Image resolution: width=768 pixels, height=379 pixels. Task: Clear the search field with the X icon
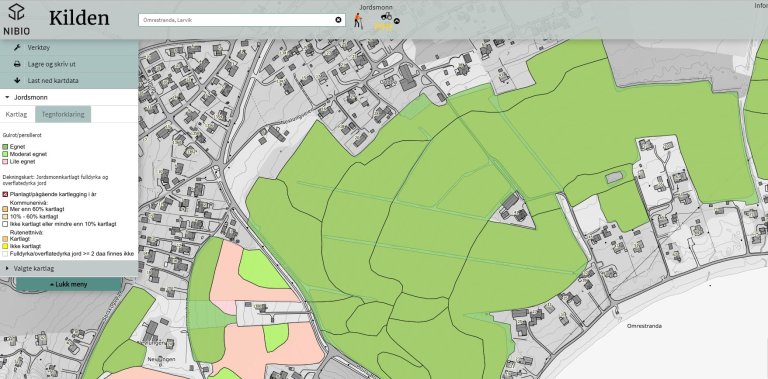coord(338,20)
